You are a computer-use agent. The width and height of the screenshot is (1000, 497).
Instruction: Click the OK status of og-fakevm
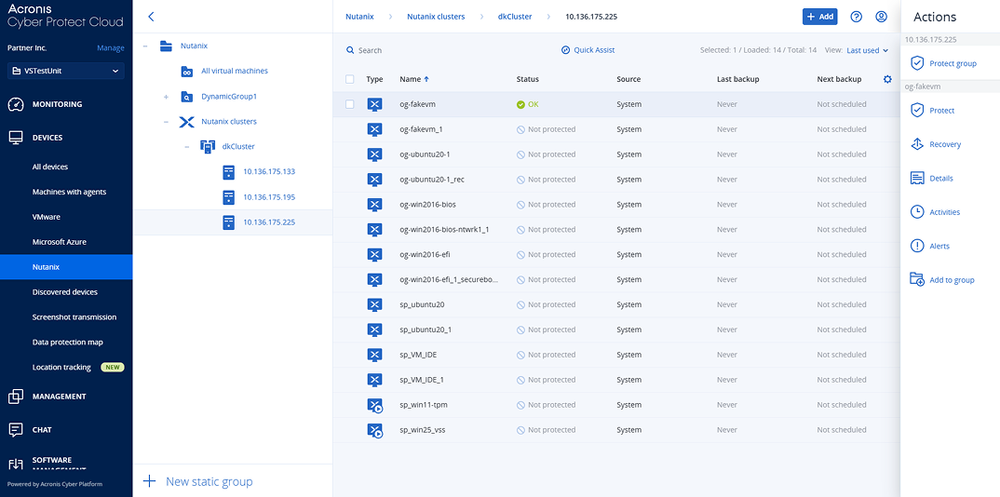point(528,104)
